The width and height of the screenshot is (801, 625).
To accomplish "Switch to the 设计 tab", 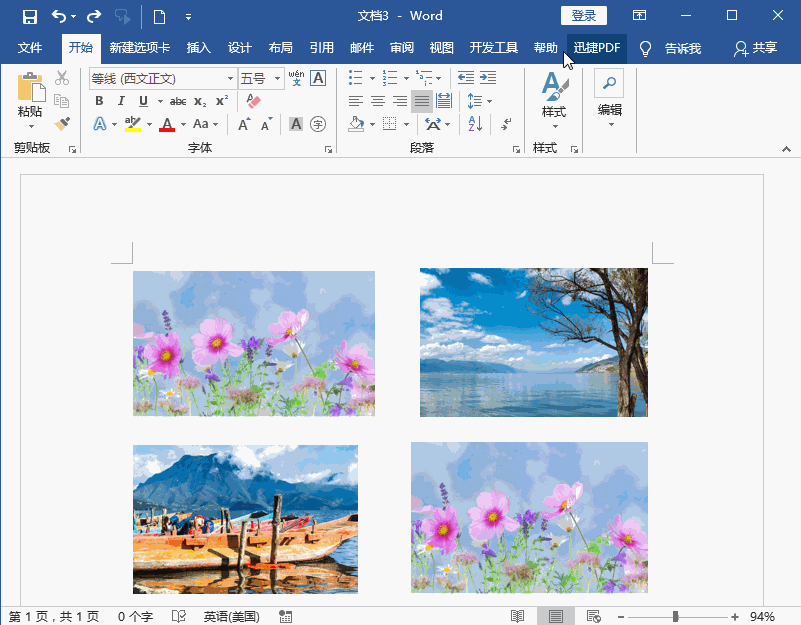I will pyautogui.click(x=240, y=48).
